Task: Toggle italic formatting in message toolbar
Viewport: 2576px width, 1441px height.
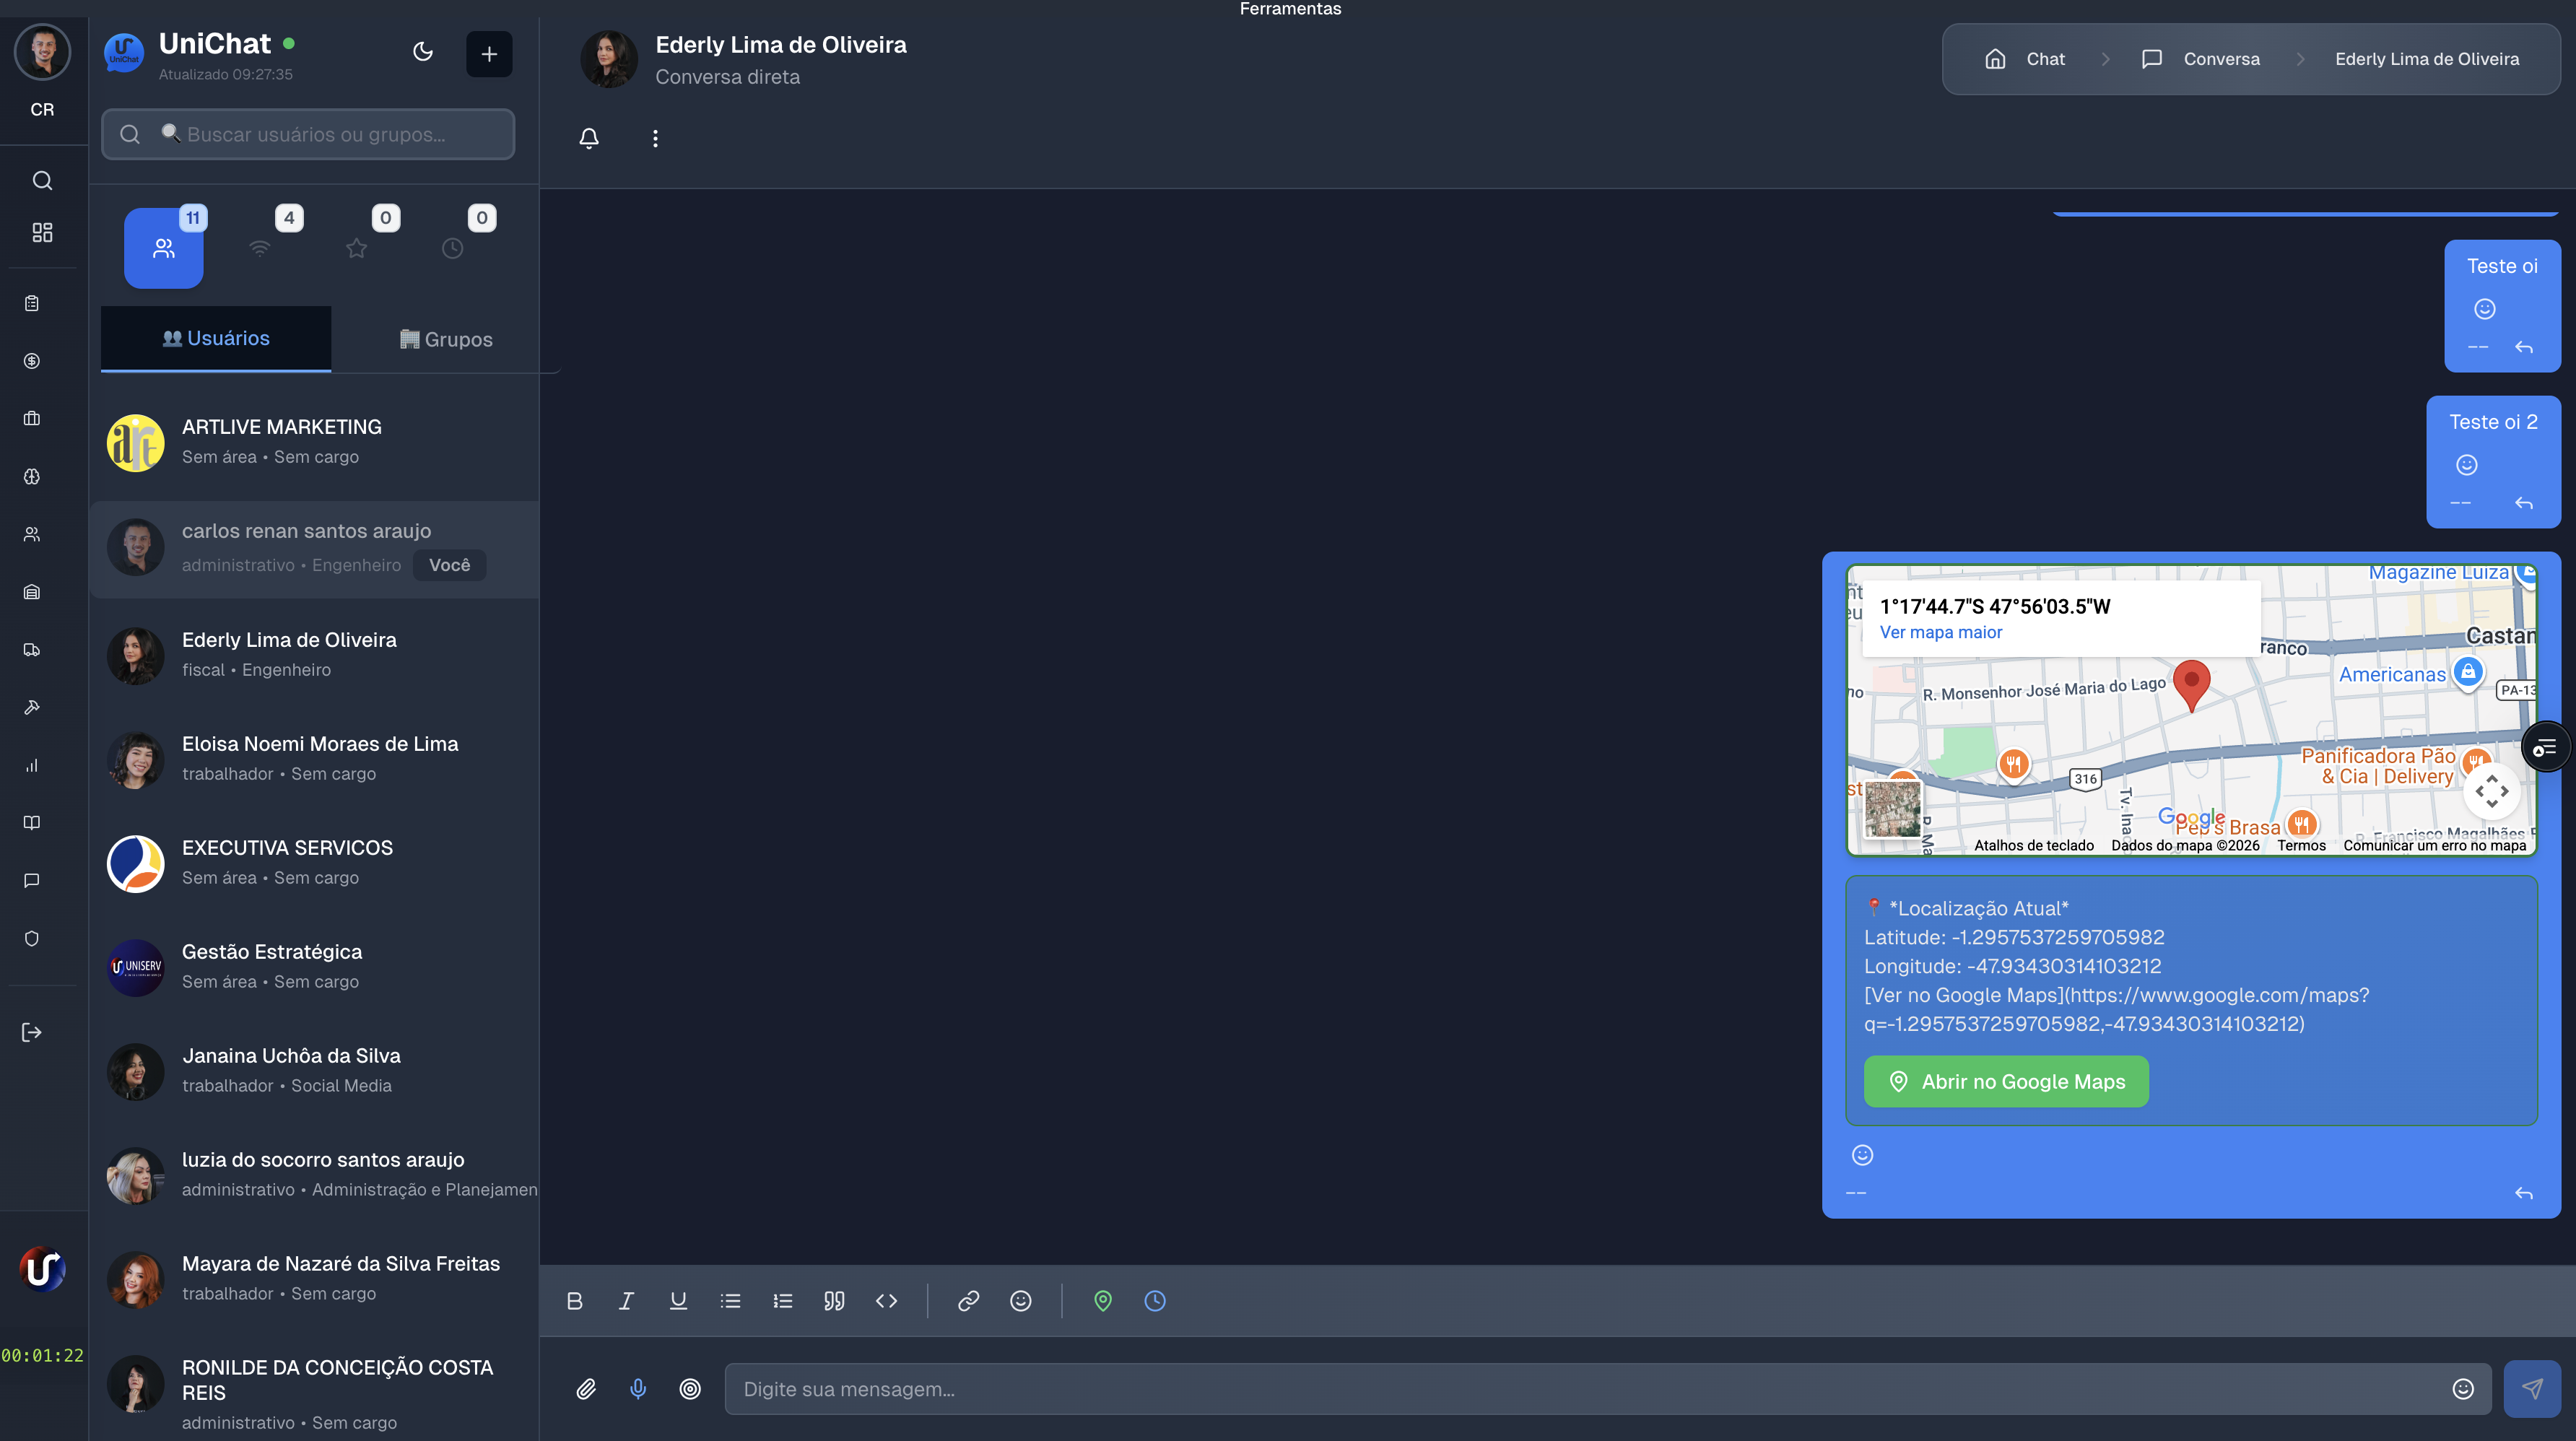Action: (x=626, y=1301)
